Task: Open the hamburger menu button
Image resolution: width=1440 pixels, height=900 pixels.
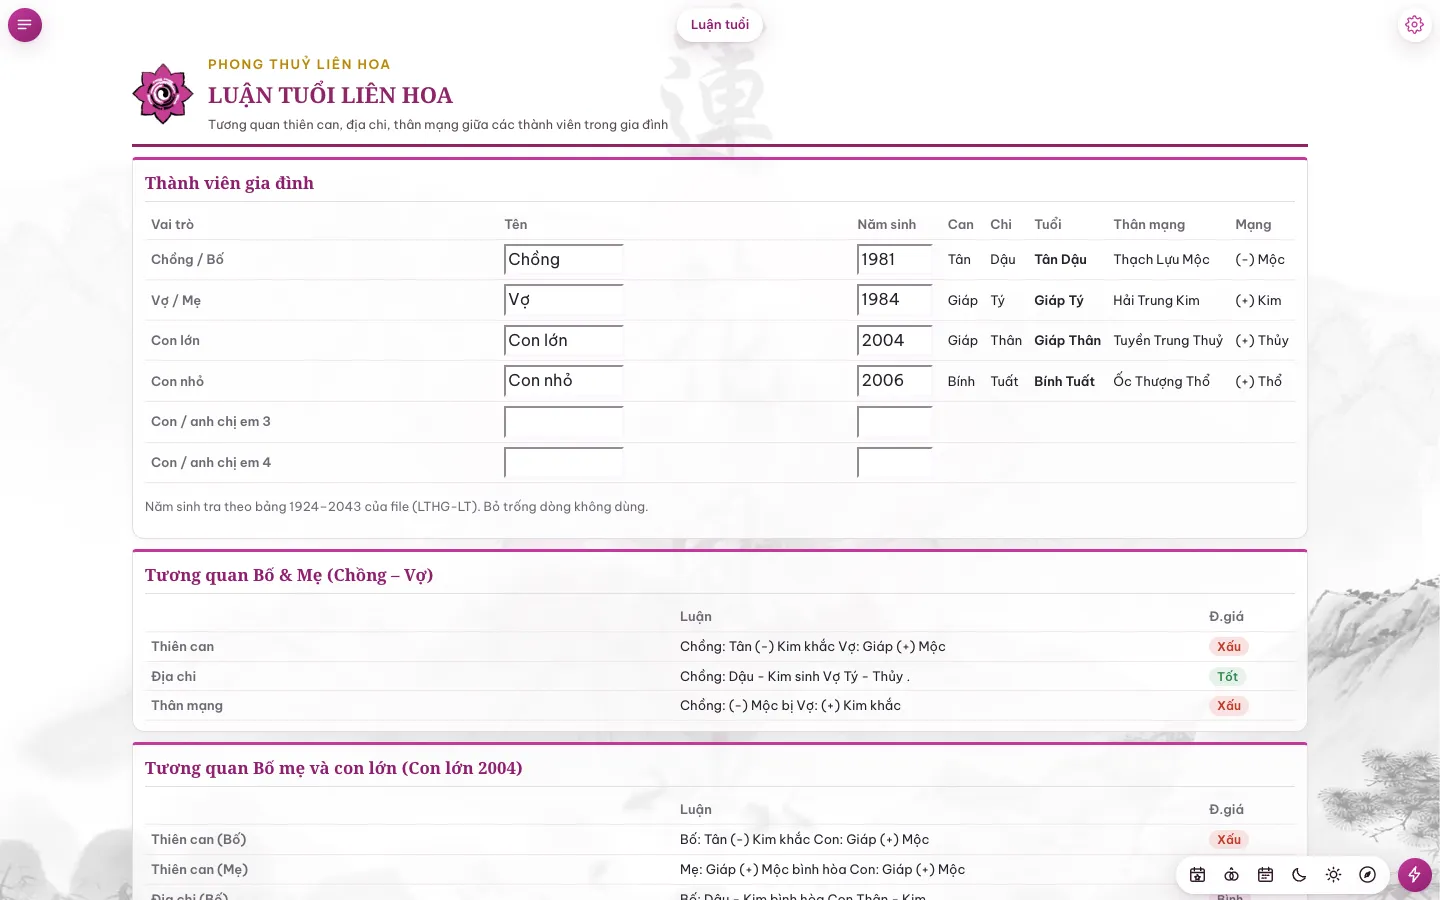Action: [x=25, y=25]
